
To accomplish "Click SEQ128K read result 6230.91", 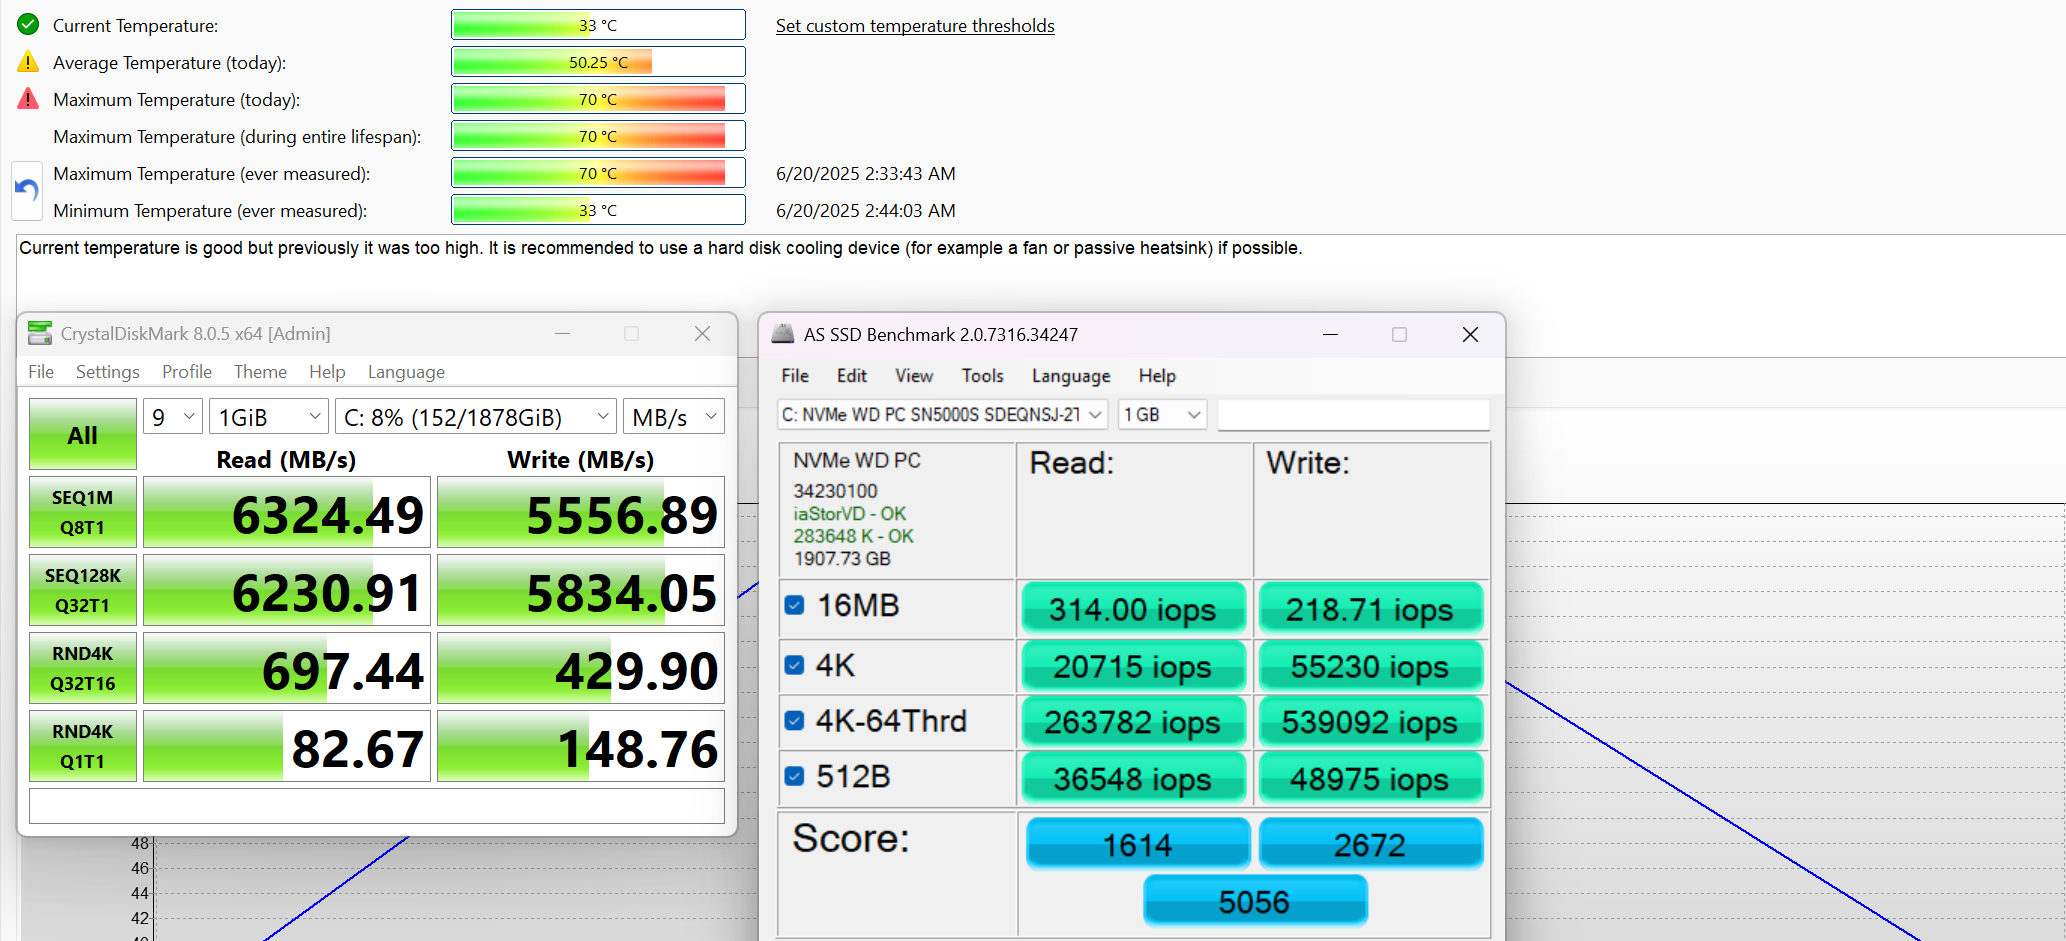I will [287, 590].
